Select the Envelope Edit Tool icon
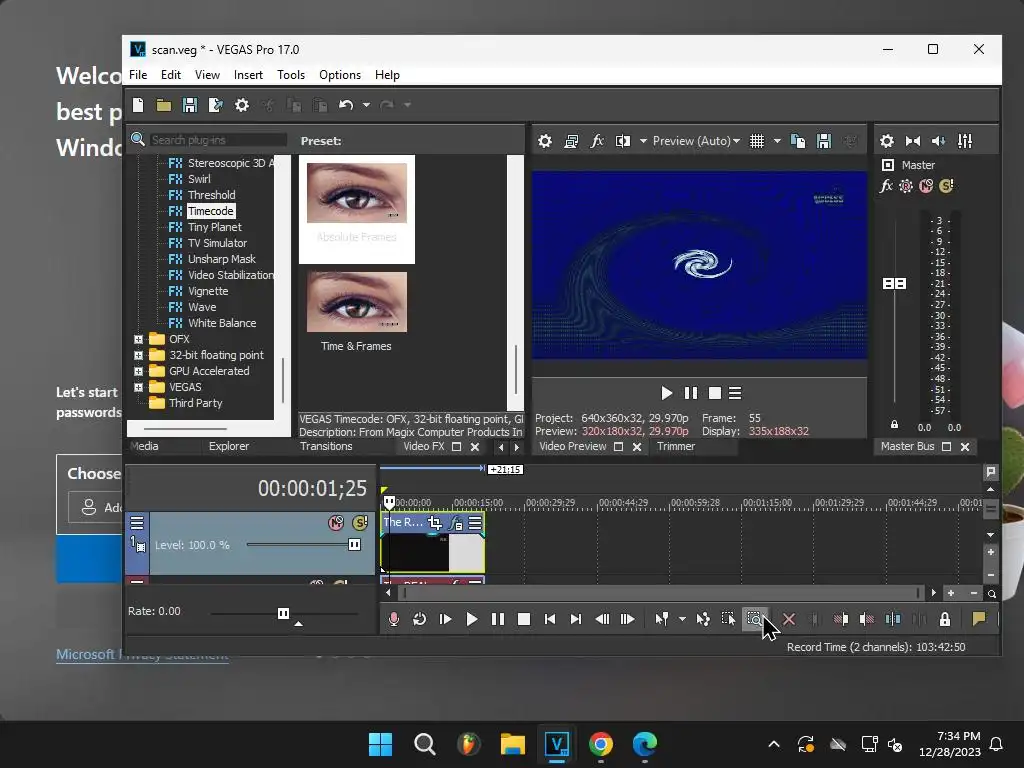Image resolution: width=1024 pixels, height=768 pixels. coord(703,619)
